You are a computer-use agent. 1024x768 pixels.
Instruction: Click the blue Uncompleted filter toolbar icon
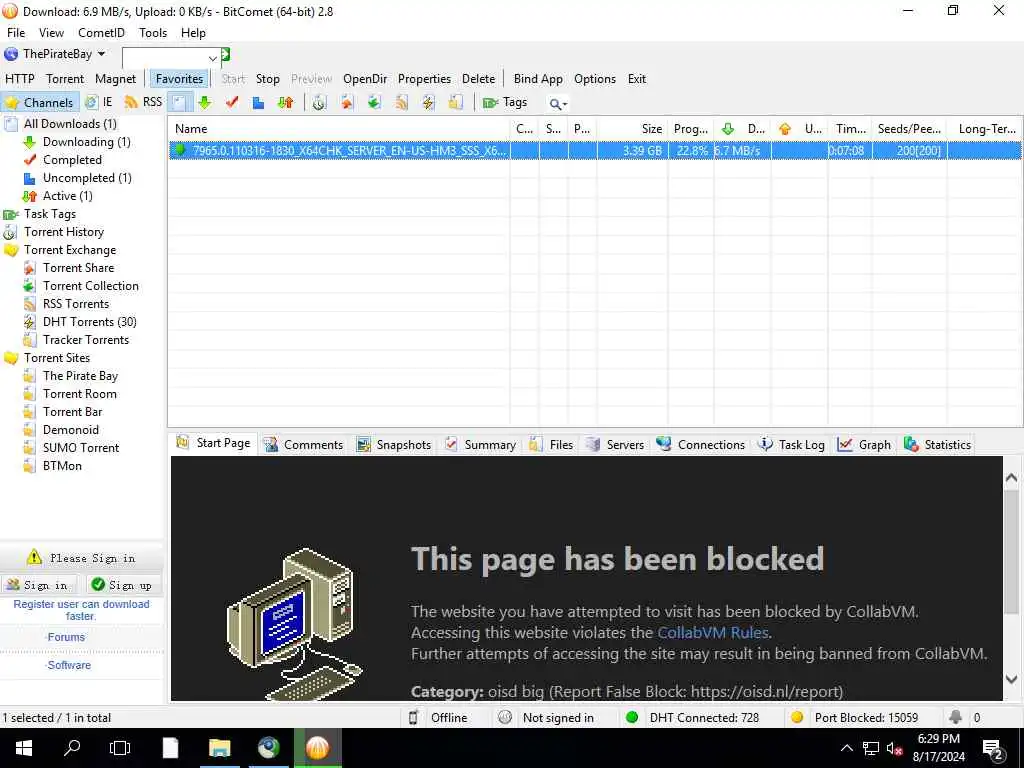[x=258, y=102]
